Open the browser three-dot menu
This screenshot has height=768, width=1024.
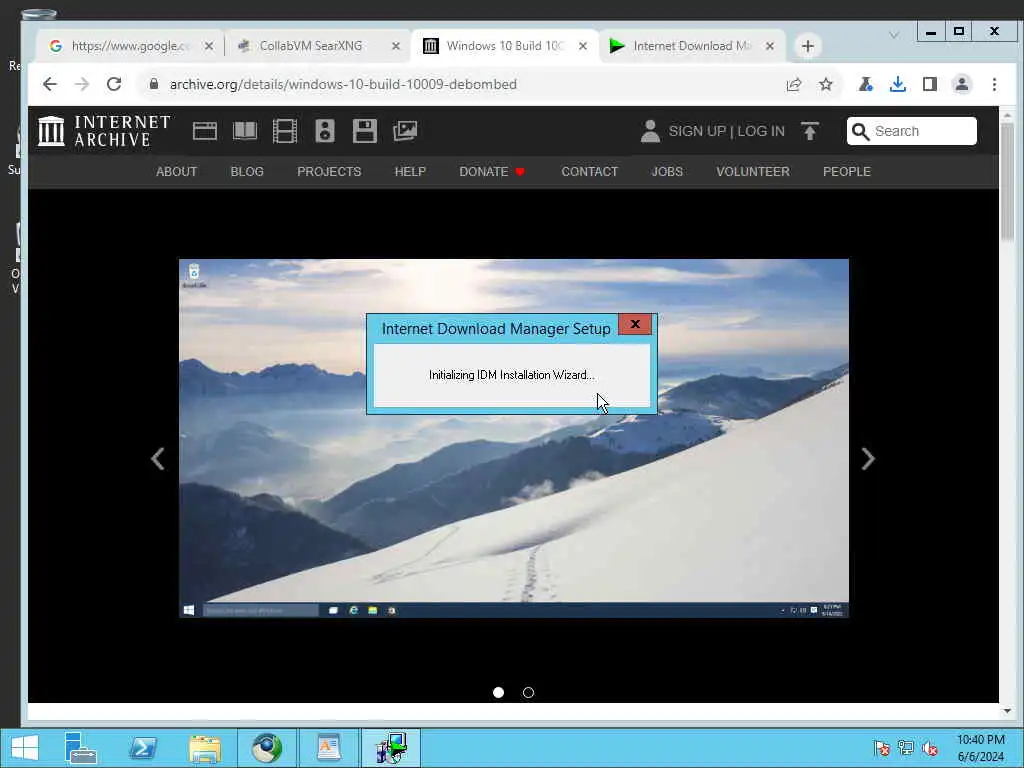pos(994,84)
